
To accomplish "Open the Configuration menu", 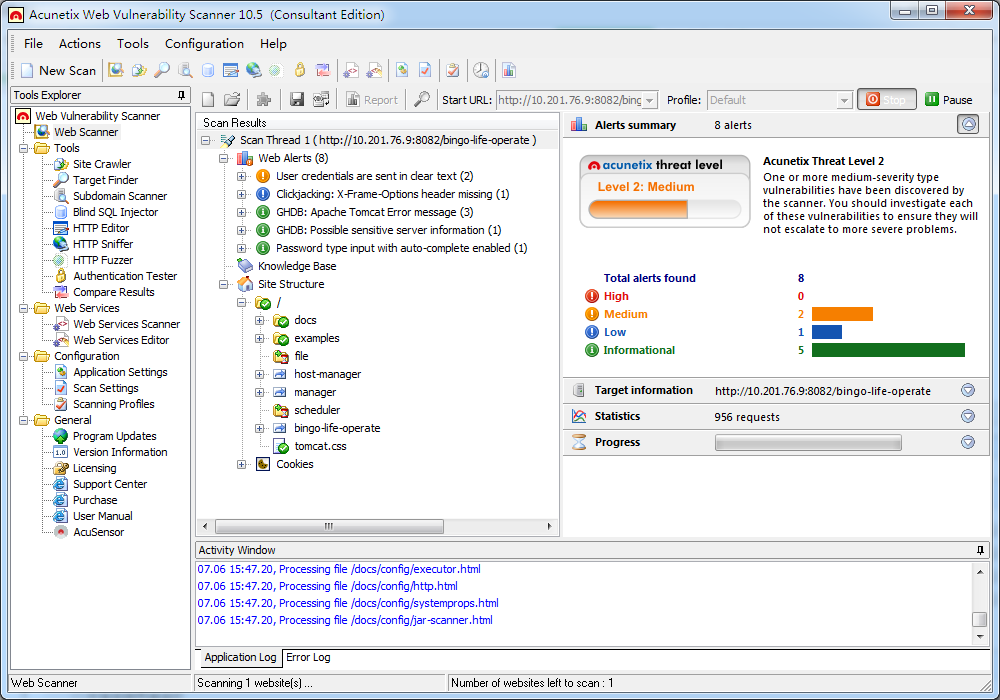I will click(x=204, y=43).
